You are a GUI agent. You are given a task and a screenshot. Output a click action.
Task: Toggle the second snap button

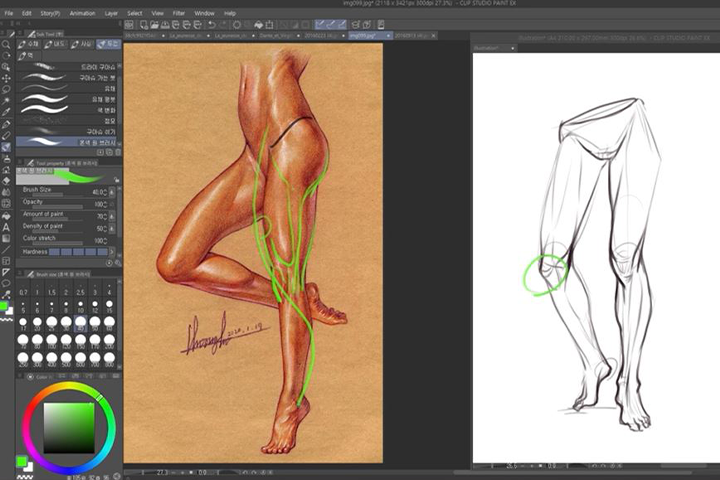click(x=331, y=25)
